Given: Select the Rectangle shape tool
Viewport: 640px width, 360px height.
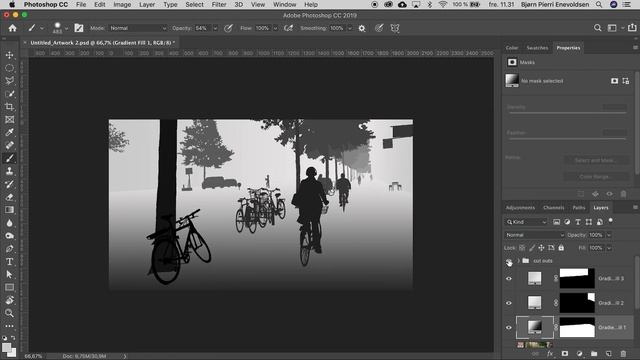Looking at the screenshot, I should [x=9, y=287].
